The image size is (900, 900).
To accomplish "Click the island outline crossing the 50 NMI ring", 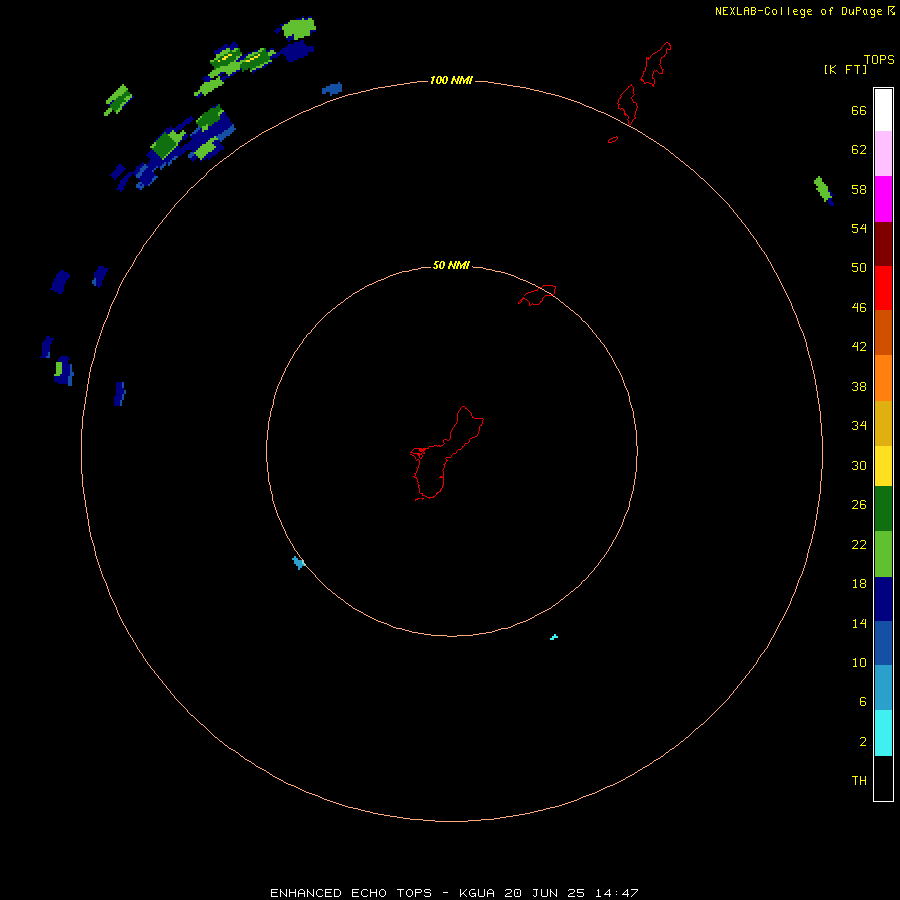I will pos(537,295).
